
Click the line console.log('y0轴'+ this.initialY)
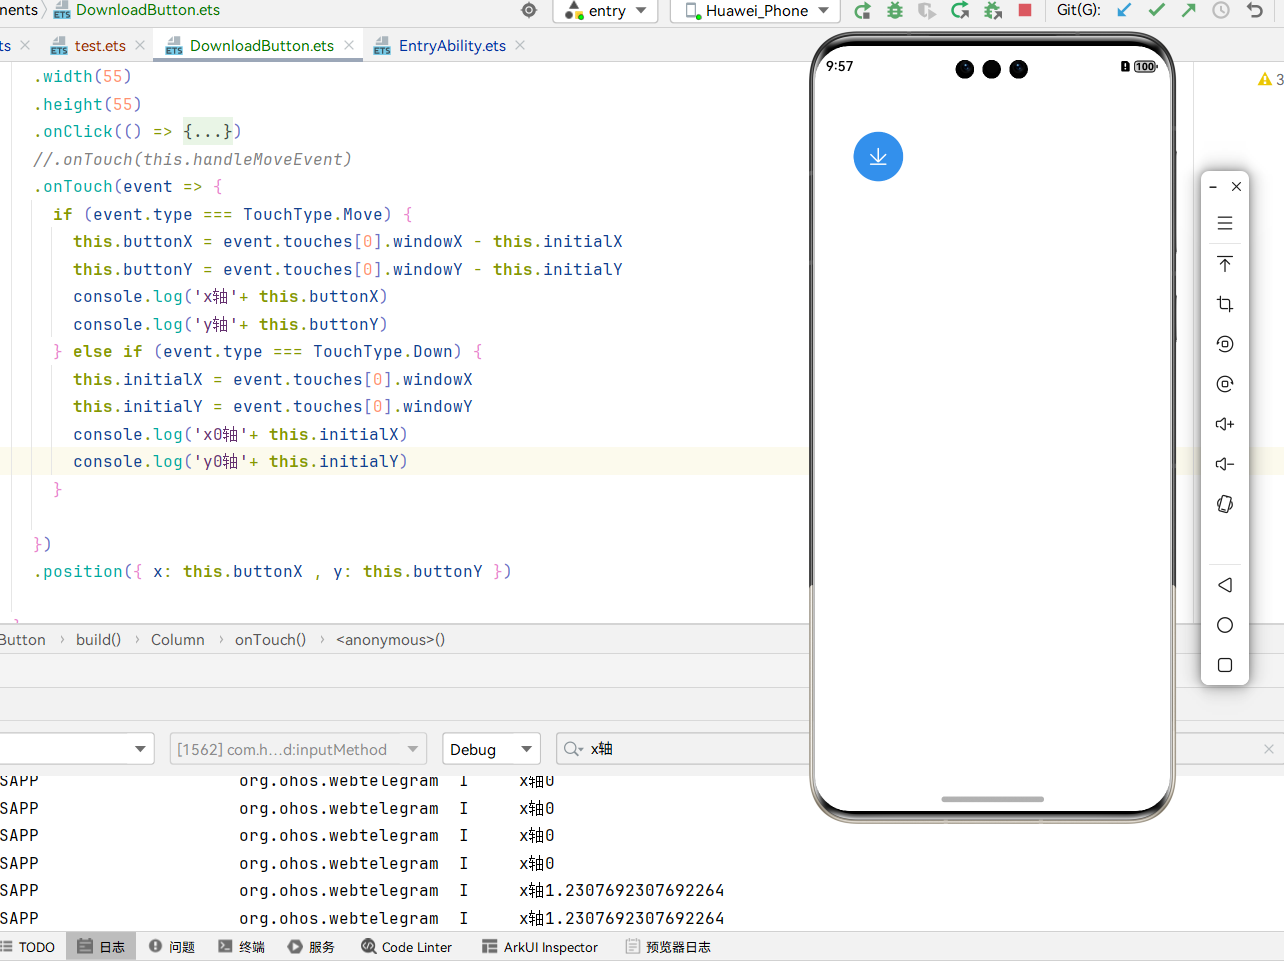[240, 461]
